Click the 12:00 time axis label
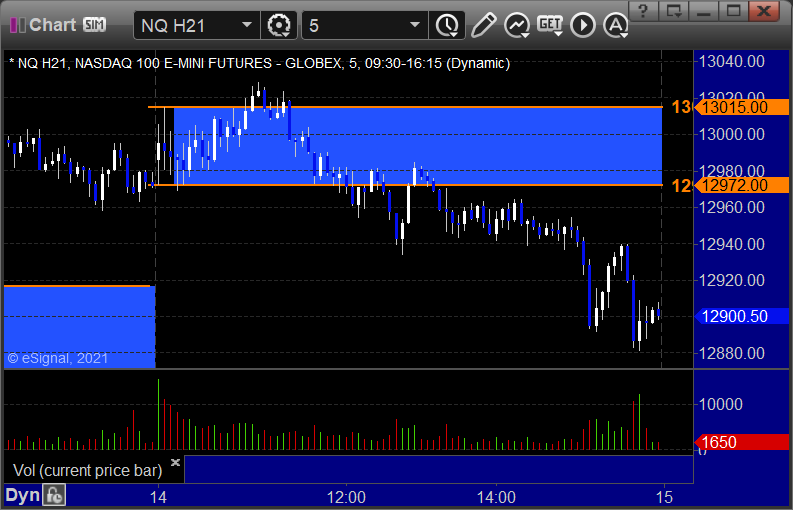Screen dimensions: 793x510 346,497
